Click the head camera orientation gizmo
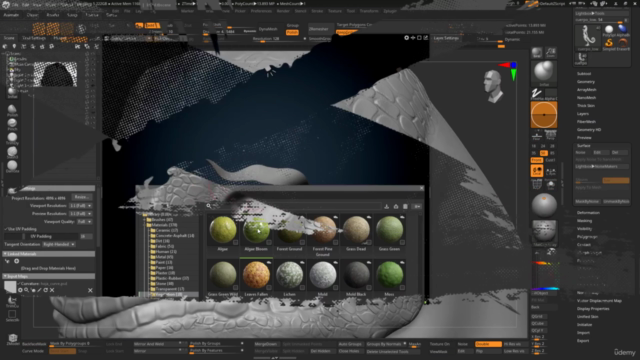 [493, 85]
